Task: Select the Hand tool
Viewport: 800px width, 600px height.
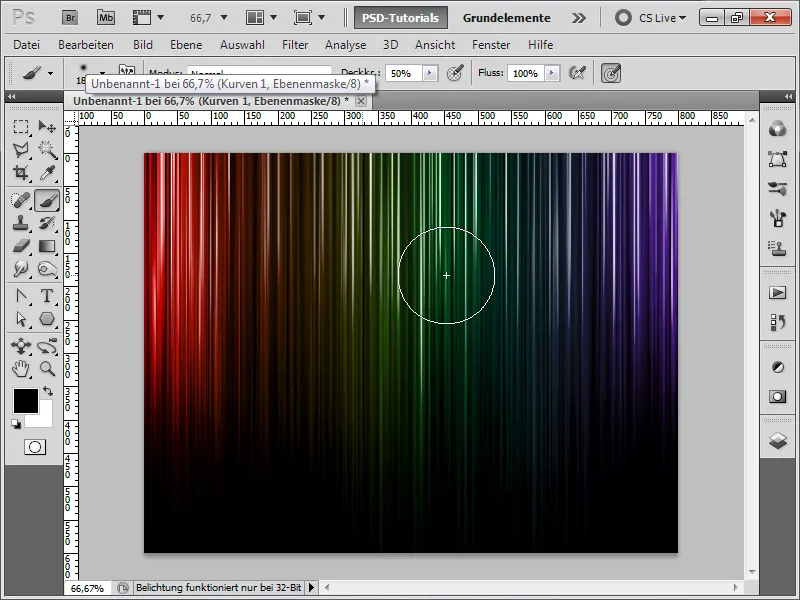Action: pos(21,369)
